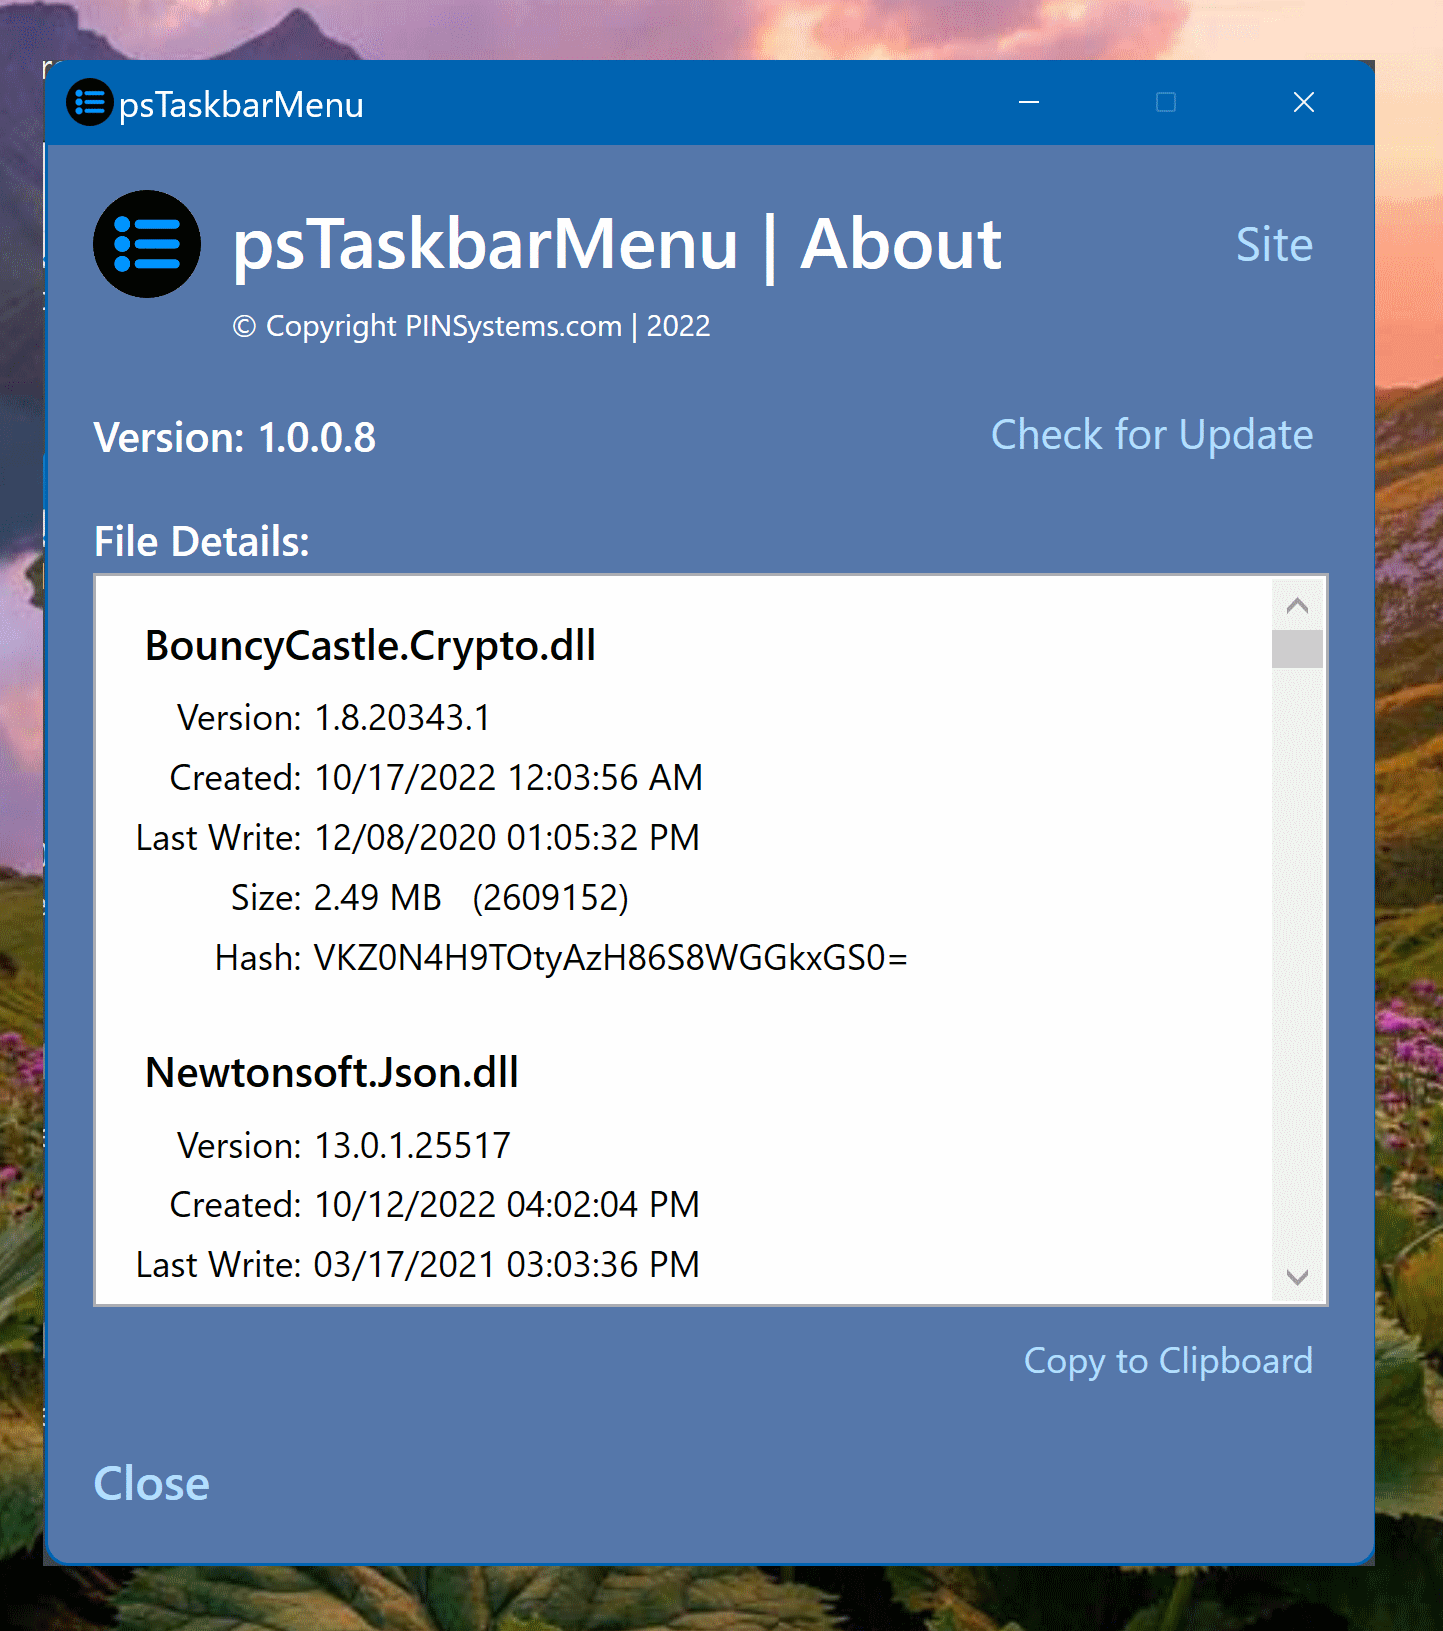Click last write 12/08/2020 01:05:32 PM
1443x1631 pixels.
(x=506, y=838)
